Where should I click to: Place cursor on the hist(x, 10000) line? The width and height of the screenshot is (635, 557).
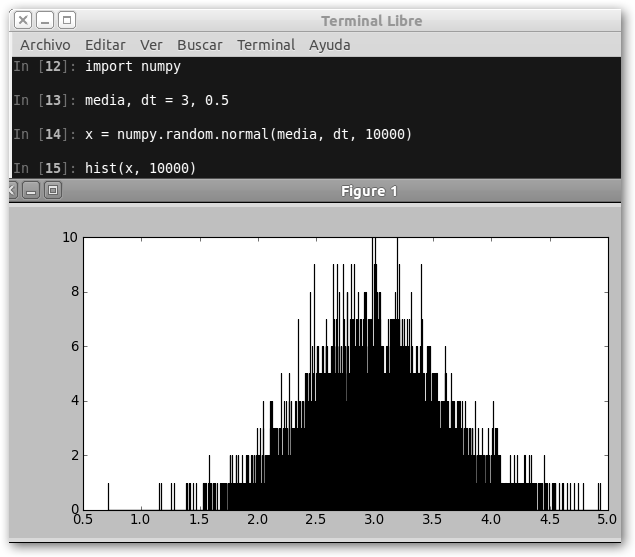click(140, 168)
